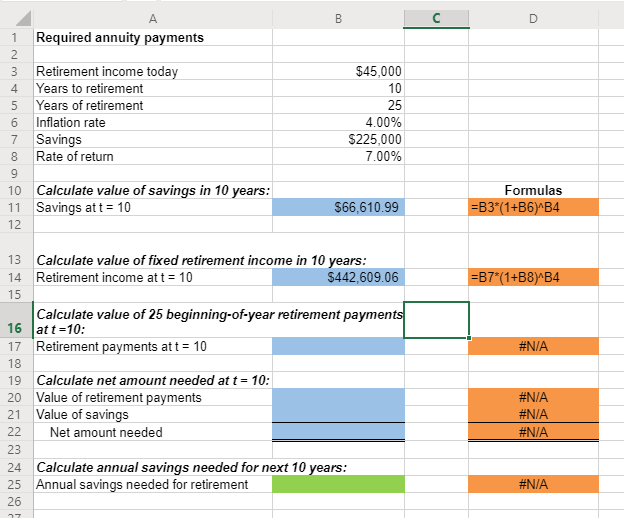Click 'Annual savings needed for retirement' label
Image resolution: width=624 pixels, height=518 pixels.
142,485
